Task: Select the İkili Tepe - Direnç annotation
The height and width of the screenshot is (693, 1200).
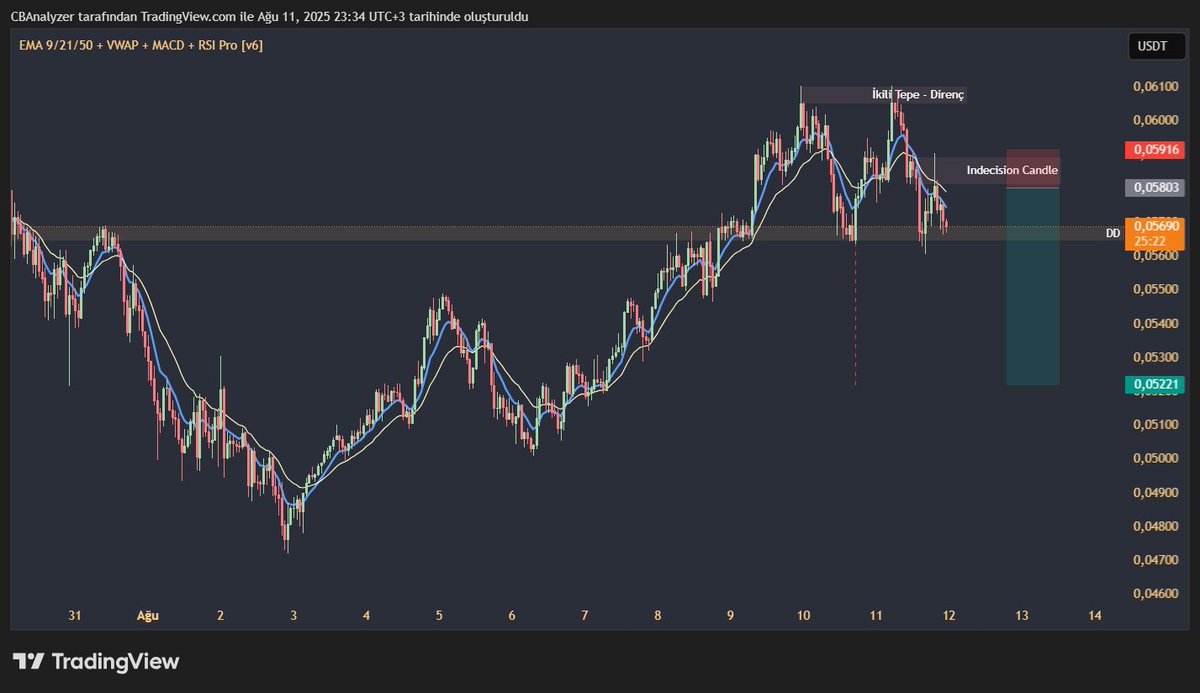Action: click(x=918, y=95)
